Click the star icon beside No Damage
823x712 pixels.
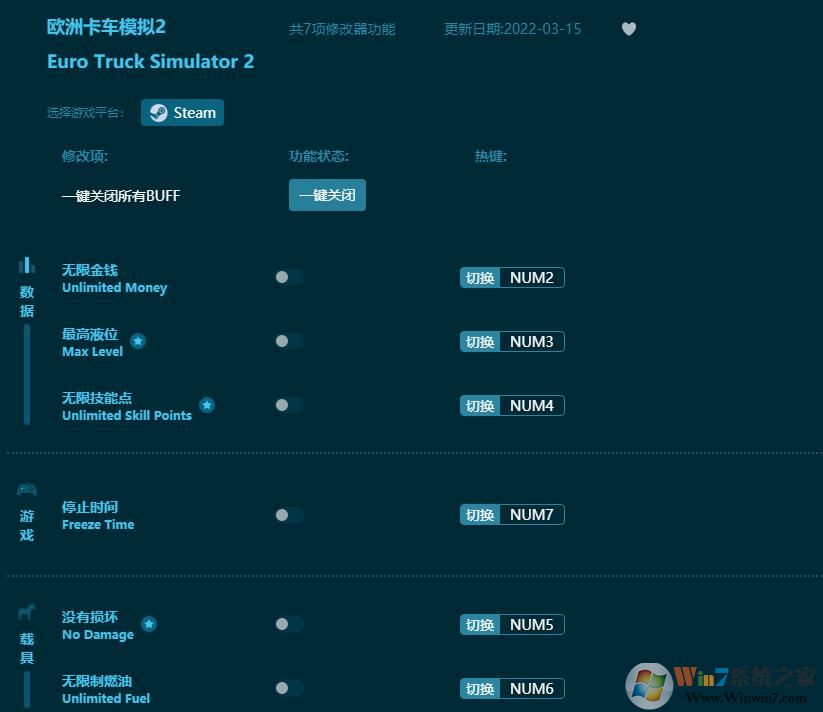(x=148, y=623)
